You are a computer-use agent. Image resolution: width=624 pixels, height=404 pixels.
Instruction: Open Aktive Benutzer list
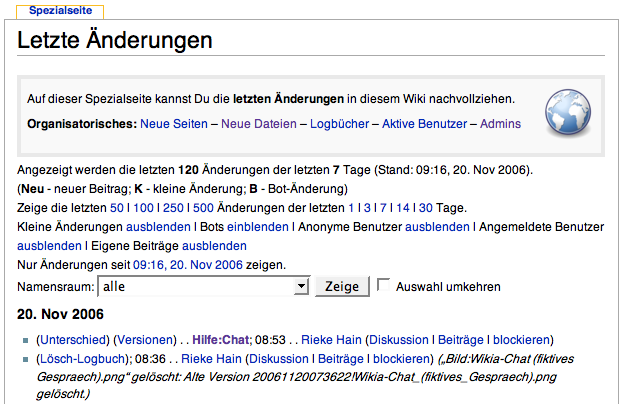pyautogui.click(x=425, y=124)
